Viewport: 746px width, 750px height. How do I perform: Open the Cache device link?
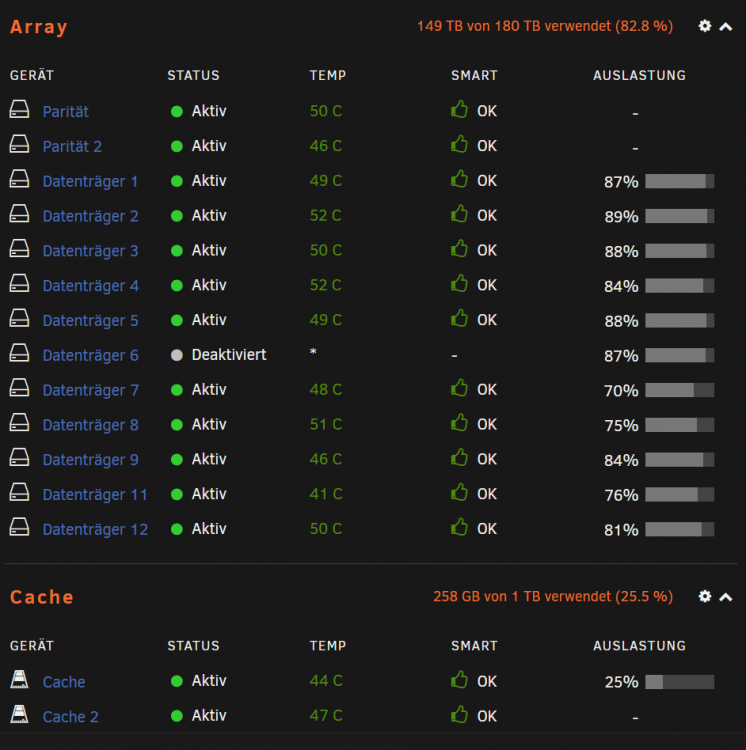point(64,682)
